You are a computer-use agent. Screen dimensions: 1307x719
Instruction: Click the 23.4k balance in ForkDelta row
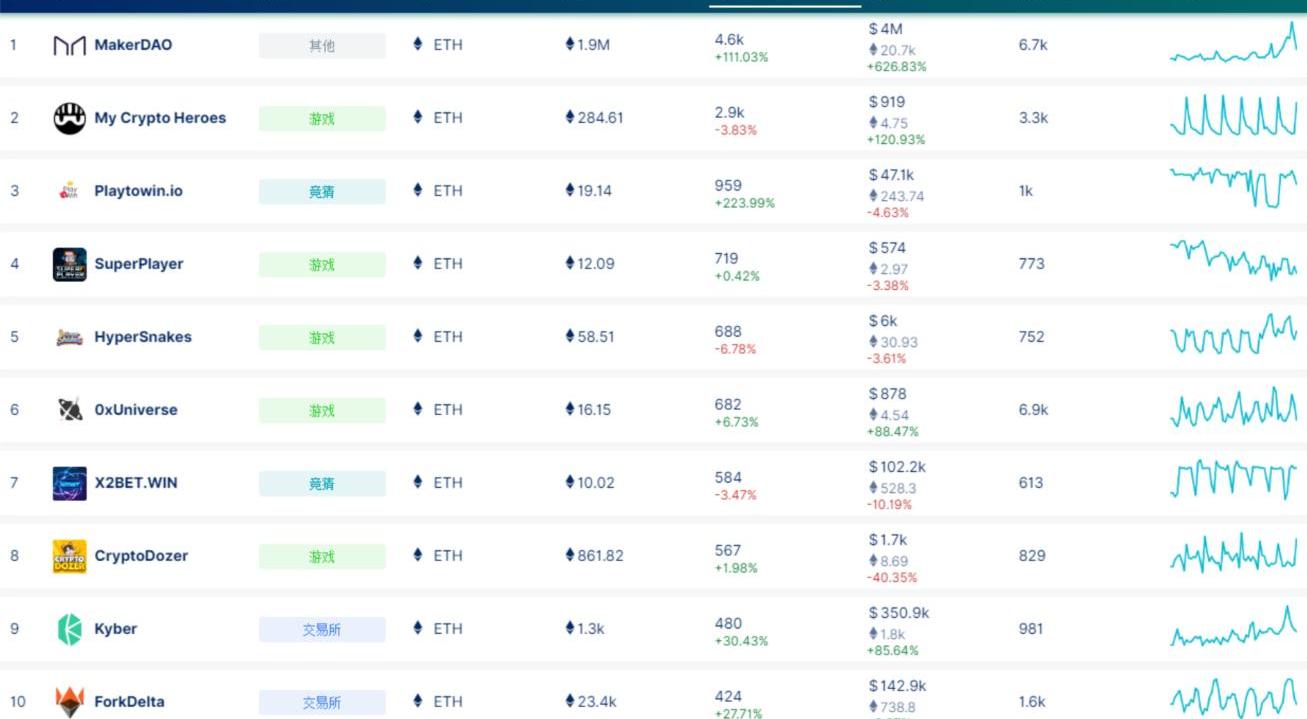click(591, 702)
